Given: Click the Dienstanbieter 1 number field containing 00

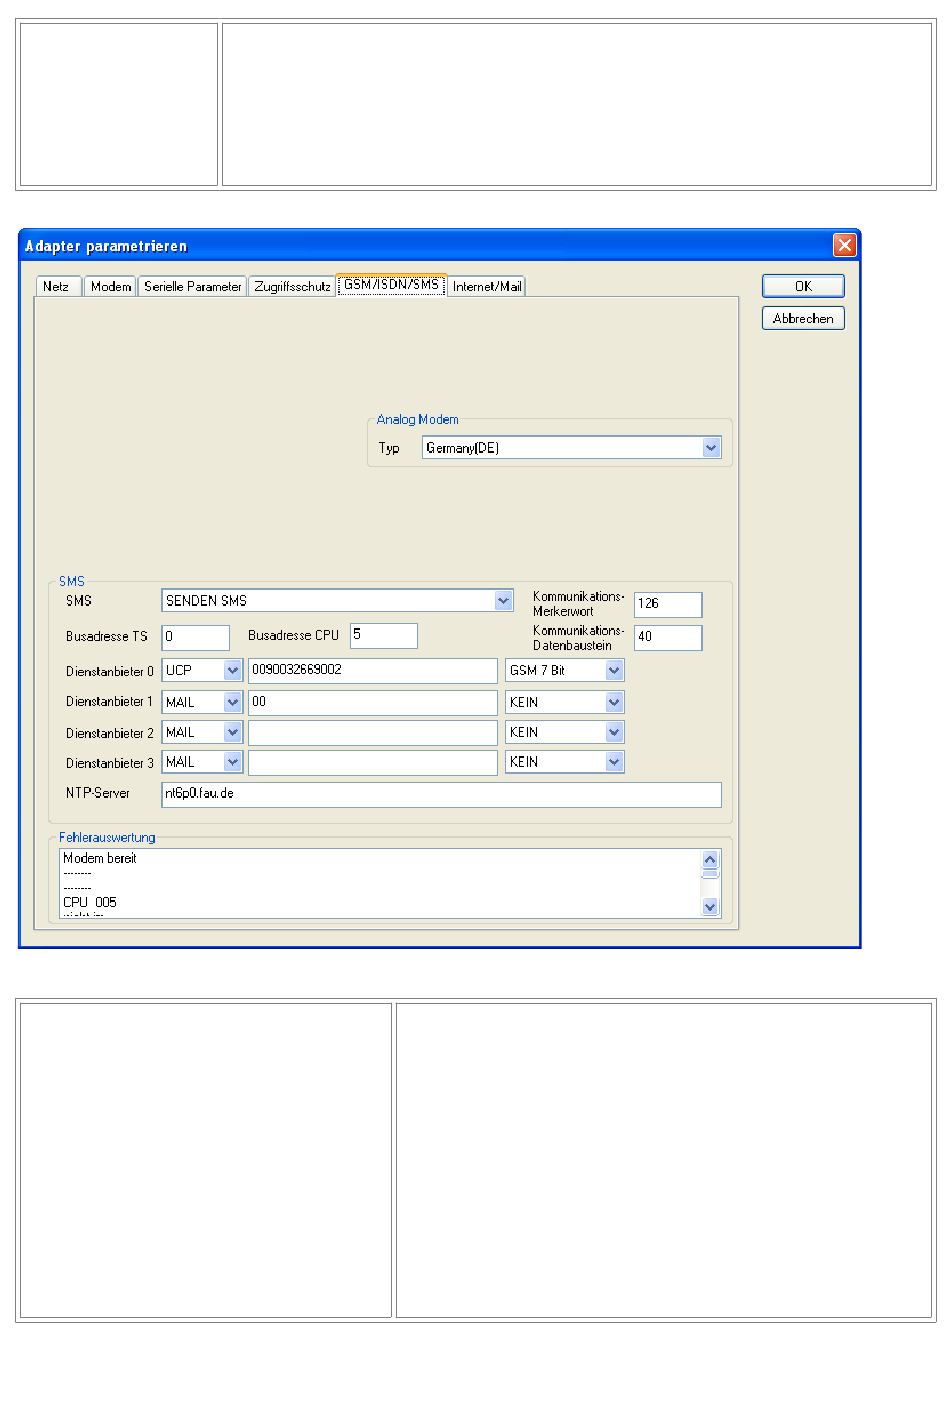Looking at the screenshot, I should [x=373, y=702].
